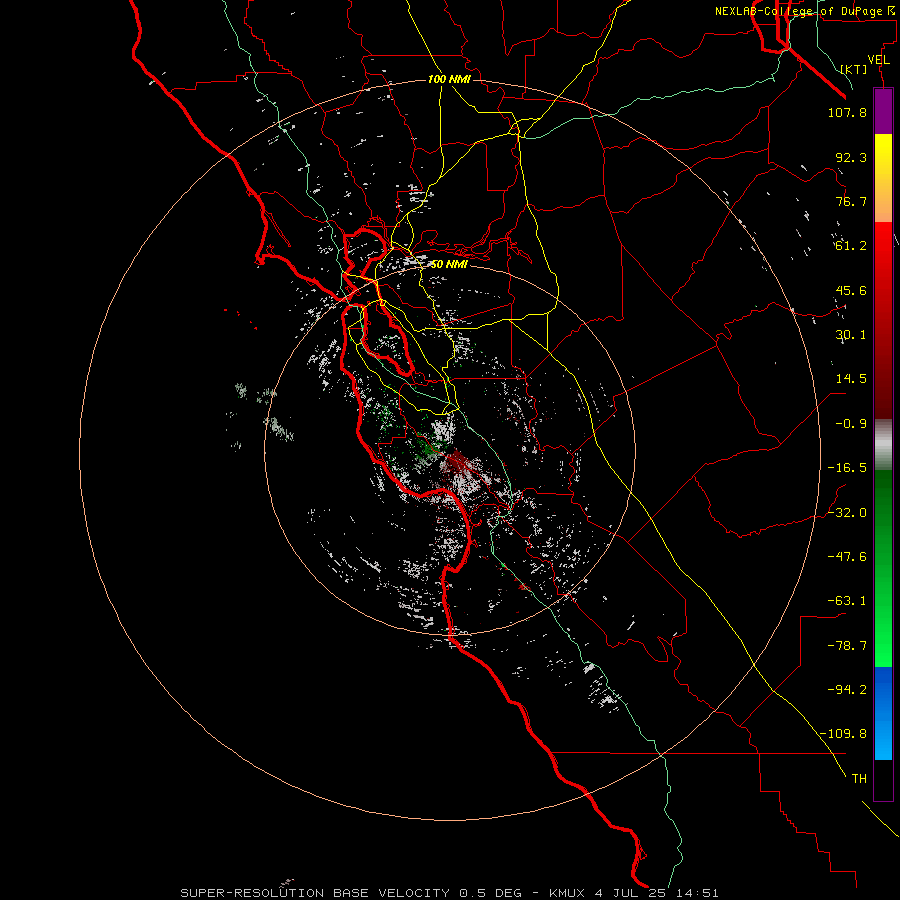Screen dimensions: 900x900
Task: Select the -109.8 velocity scale value
Action: coord(844,734)
